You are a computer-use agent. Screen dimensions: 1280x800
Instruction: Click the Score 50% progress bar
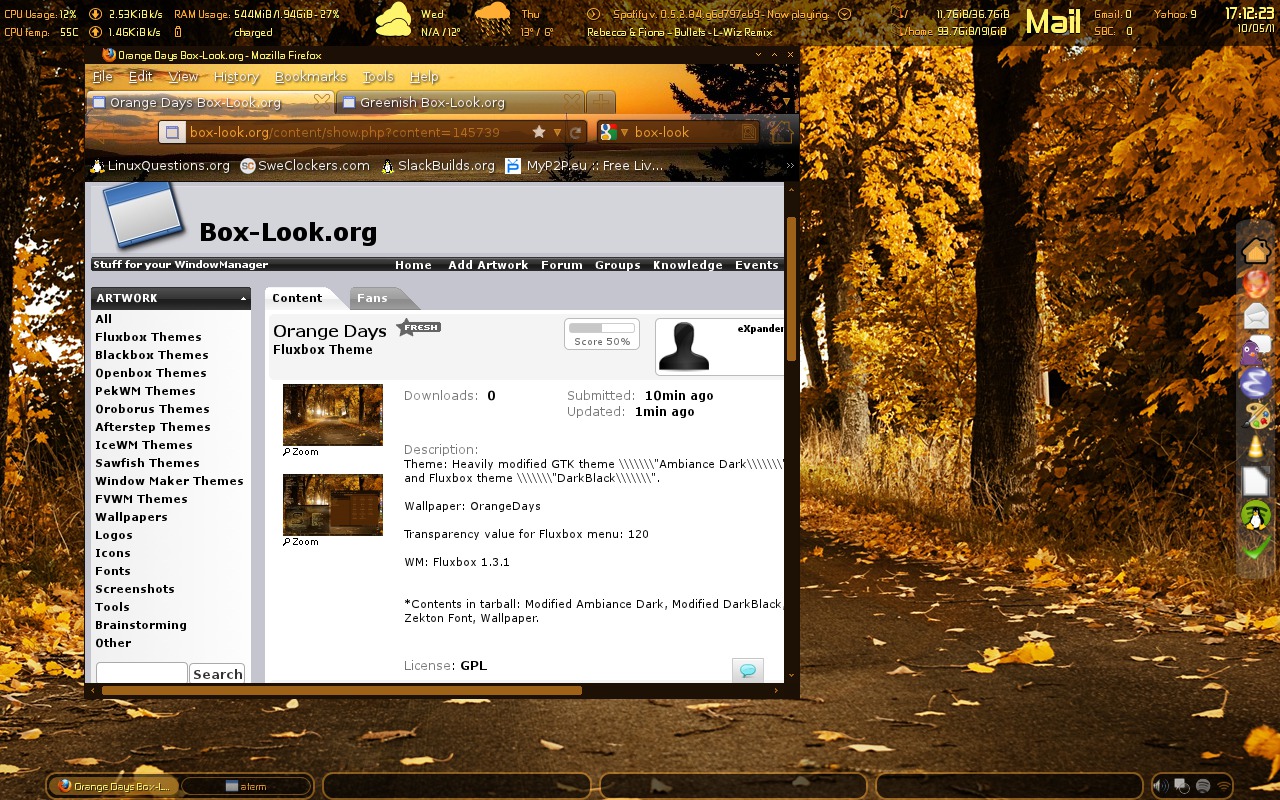pyautogui.click(x=602, y=328)
